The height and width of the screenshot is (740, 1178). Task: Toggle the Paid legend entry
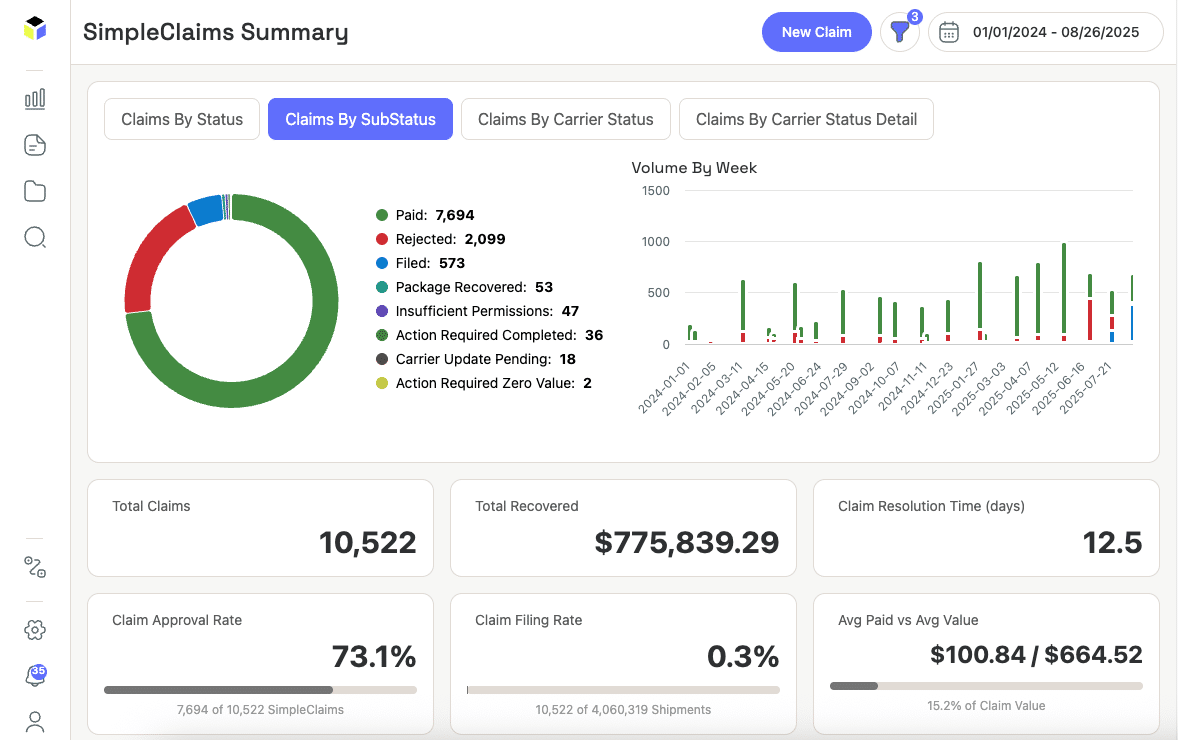click(x=425, y=215)
